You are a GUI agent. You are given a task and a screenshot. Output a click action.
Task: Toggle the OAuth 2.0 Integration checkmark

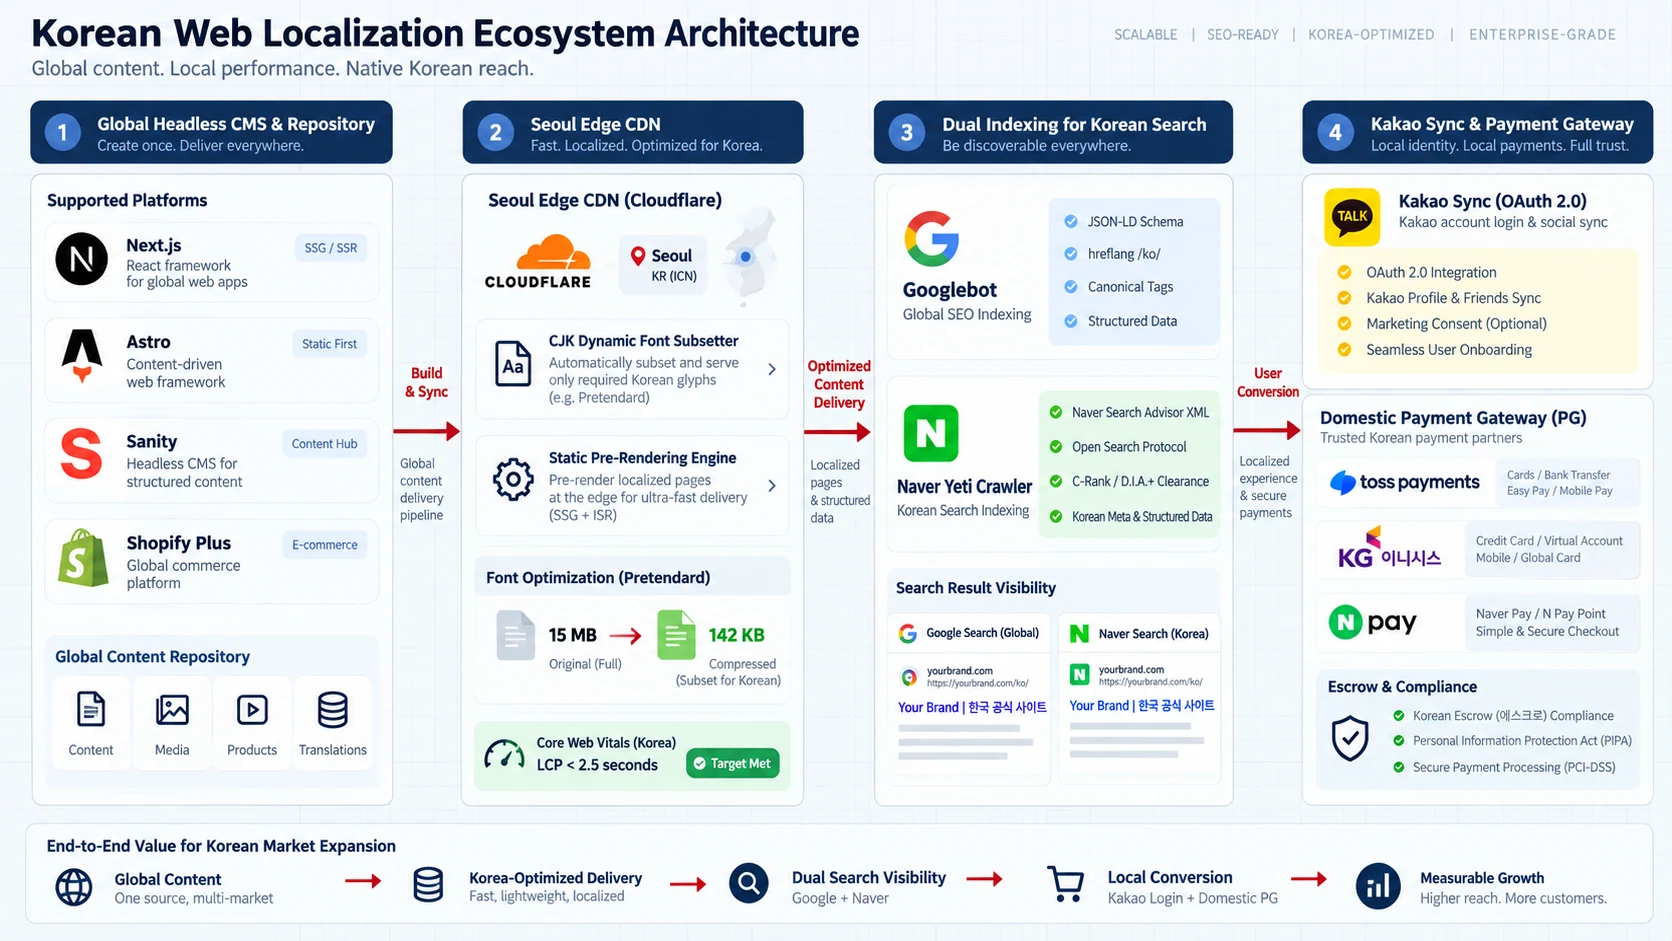click(1345, 272)
